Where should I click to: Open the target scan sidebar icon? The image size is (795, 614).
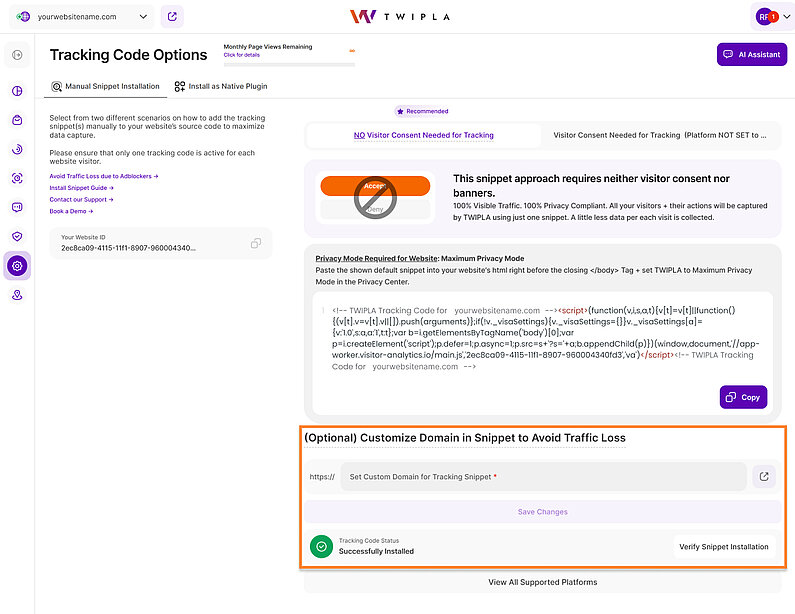(x=17, y=178)
